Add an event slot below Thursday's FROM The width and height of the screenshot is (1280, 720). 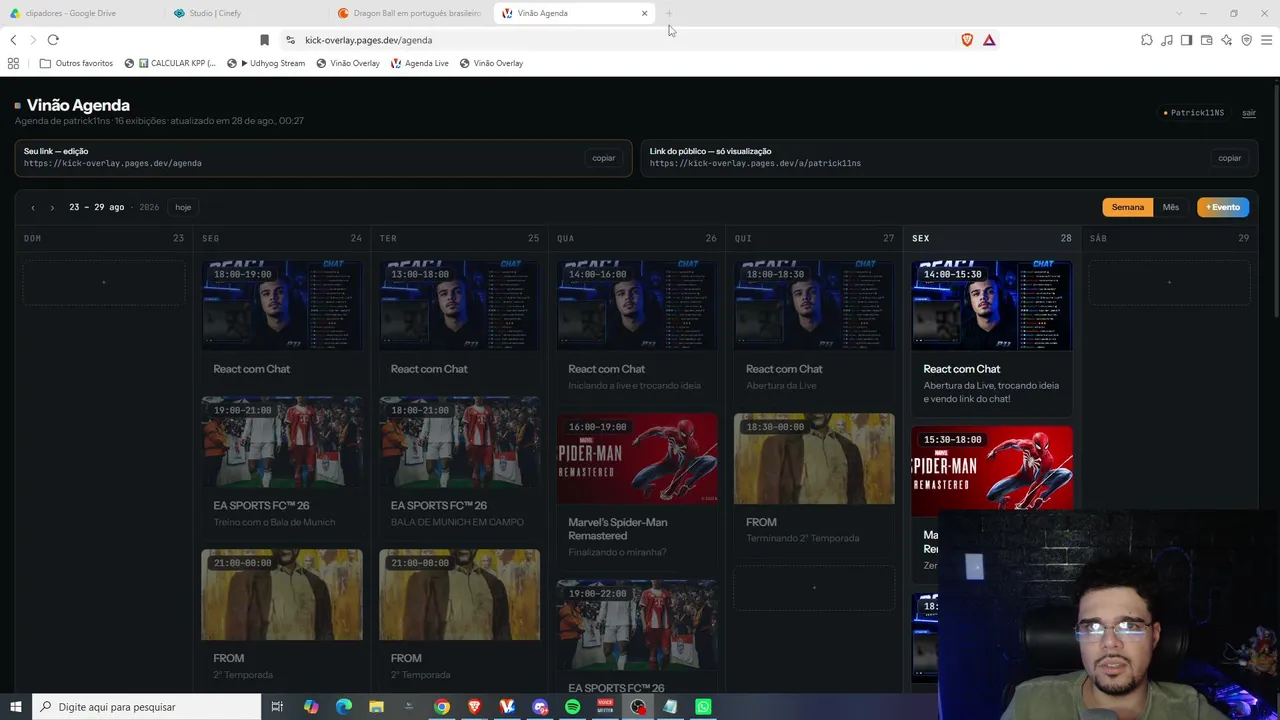pos(814,588)
